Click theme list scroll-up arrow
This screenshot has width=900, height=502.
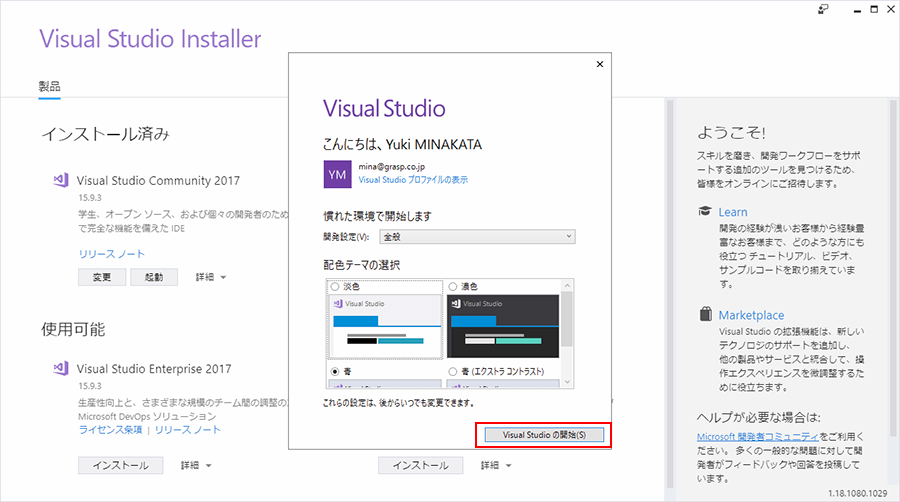click(x=567, y=285)
